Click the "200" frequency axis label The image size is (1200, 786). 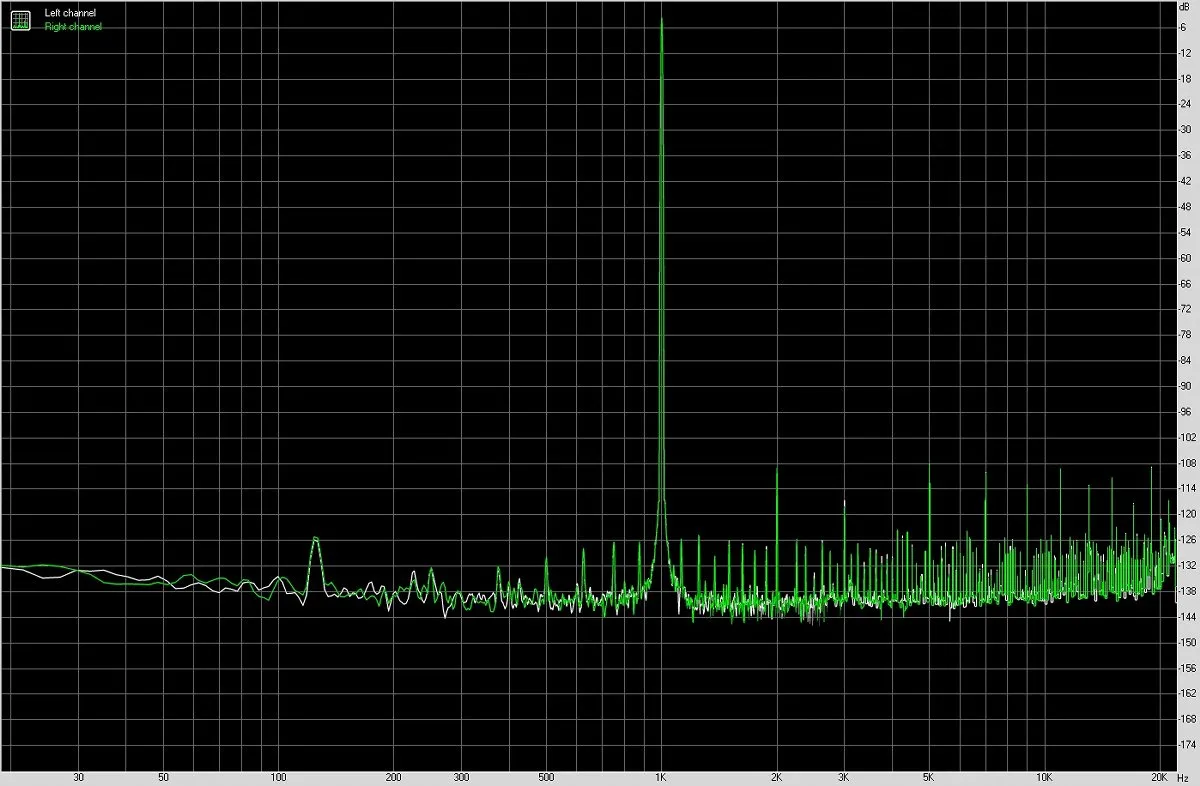pyautogui.click(x=393, y=777)
